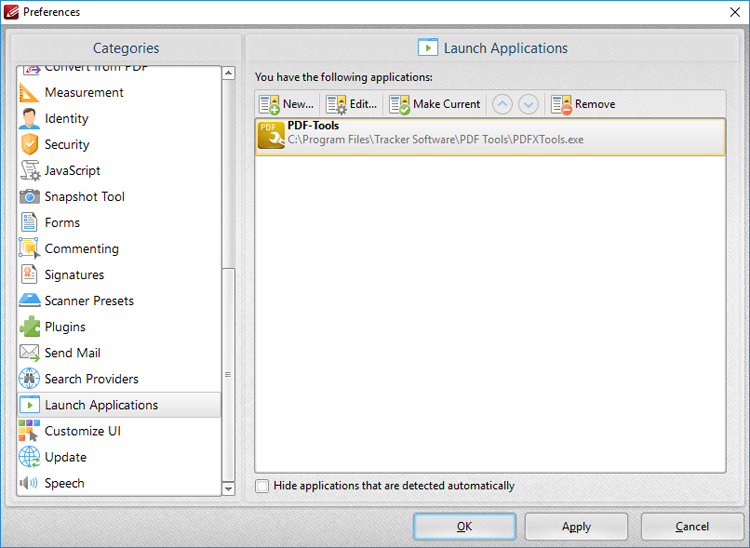This screenshot has width=750, height=548.
Task: Click the Security shield icon
Action: coord(29,144)
